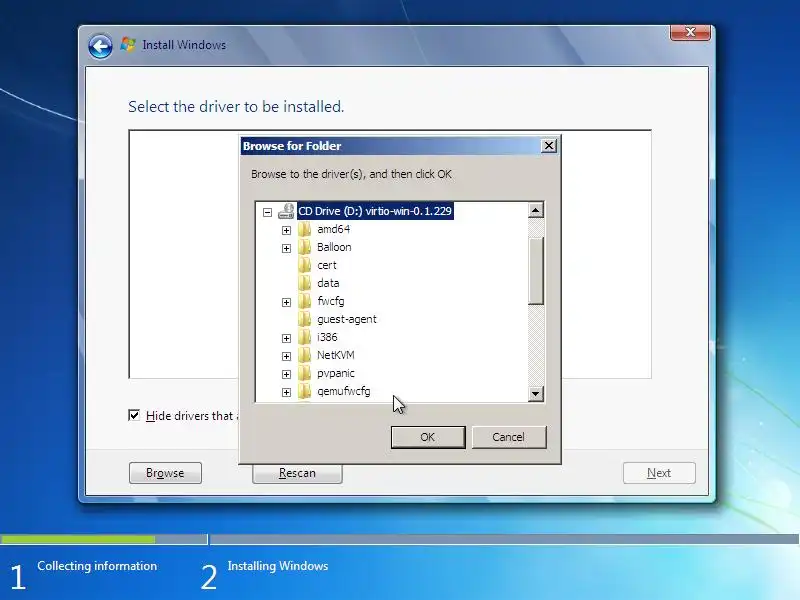Click the Windows flag icon in title bar

tap(128, 44)
